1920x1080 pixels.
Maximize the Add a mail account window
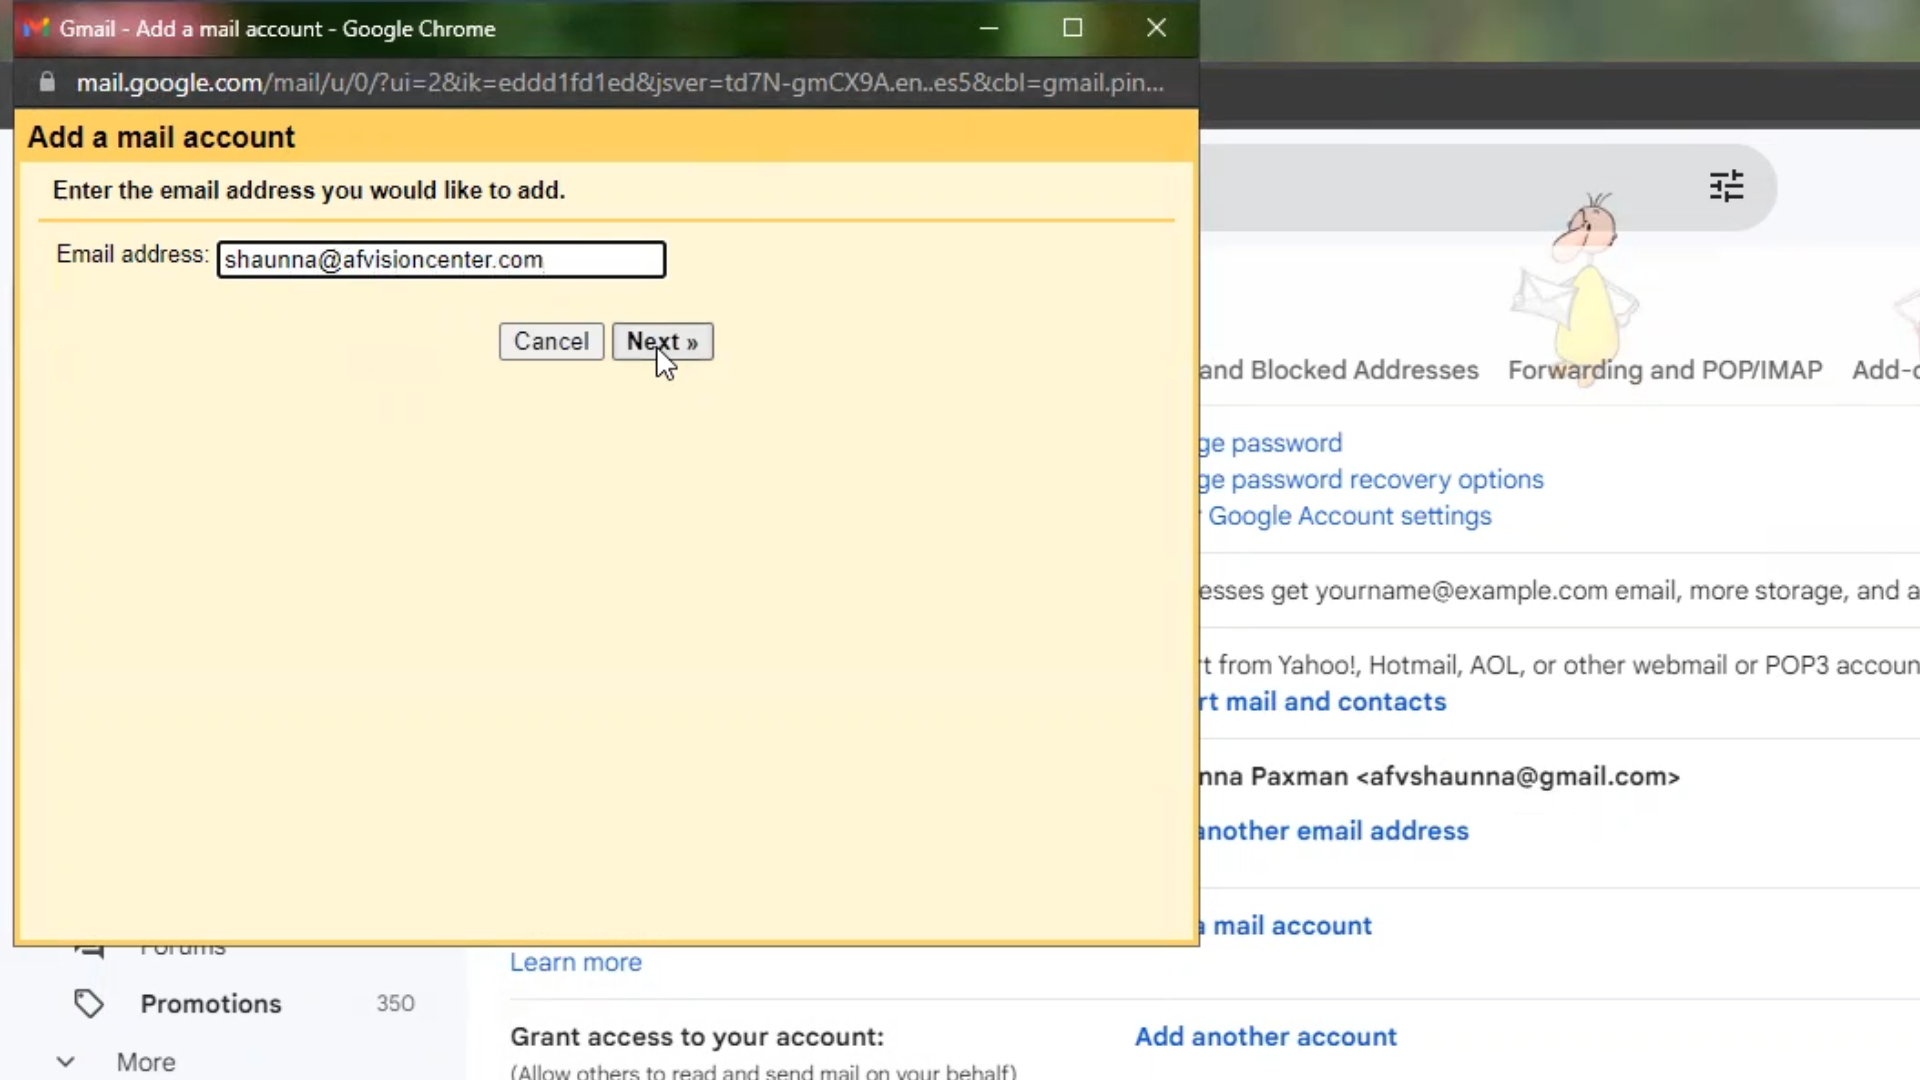[x=1072, y=28]
